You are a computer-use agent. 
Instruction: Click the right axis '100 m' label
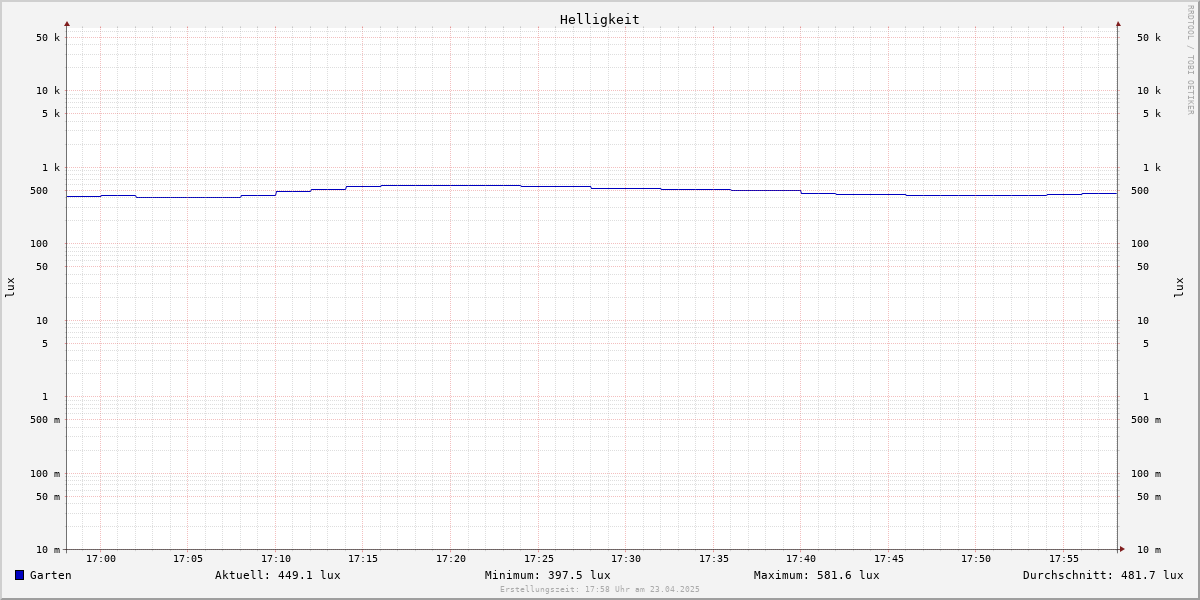tap(1146, 474)
